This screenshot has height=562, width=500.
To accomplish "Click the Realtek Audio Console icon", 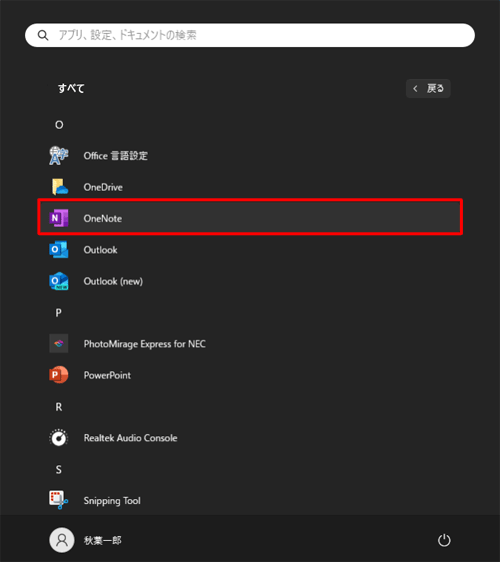I will tap(59, 438).
